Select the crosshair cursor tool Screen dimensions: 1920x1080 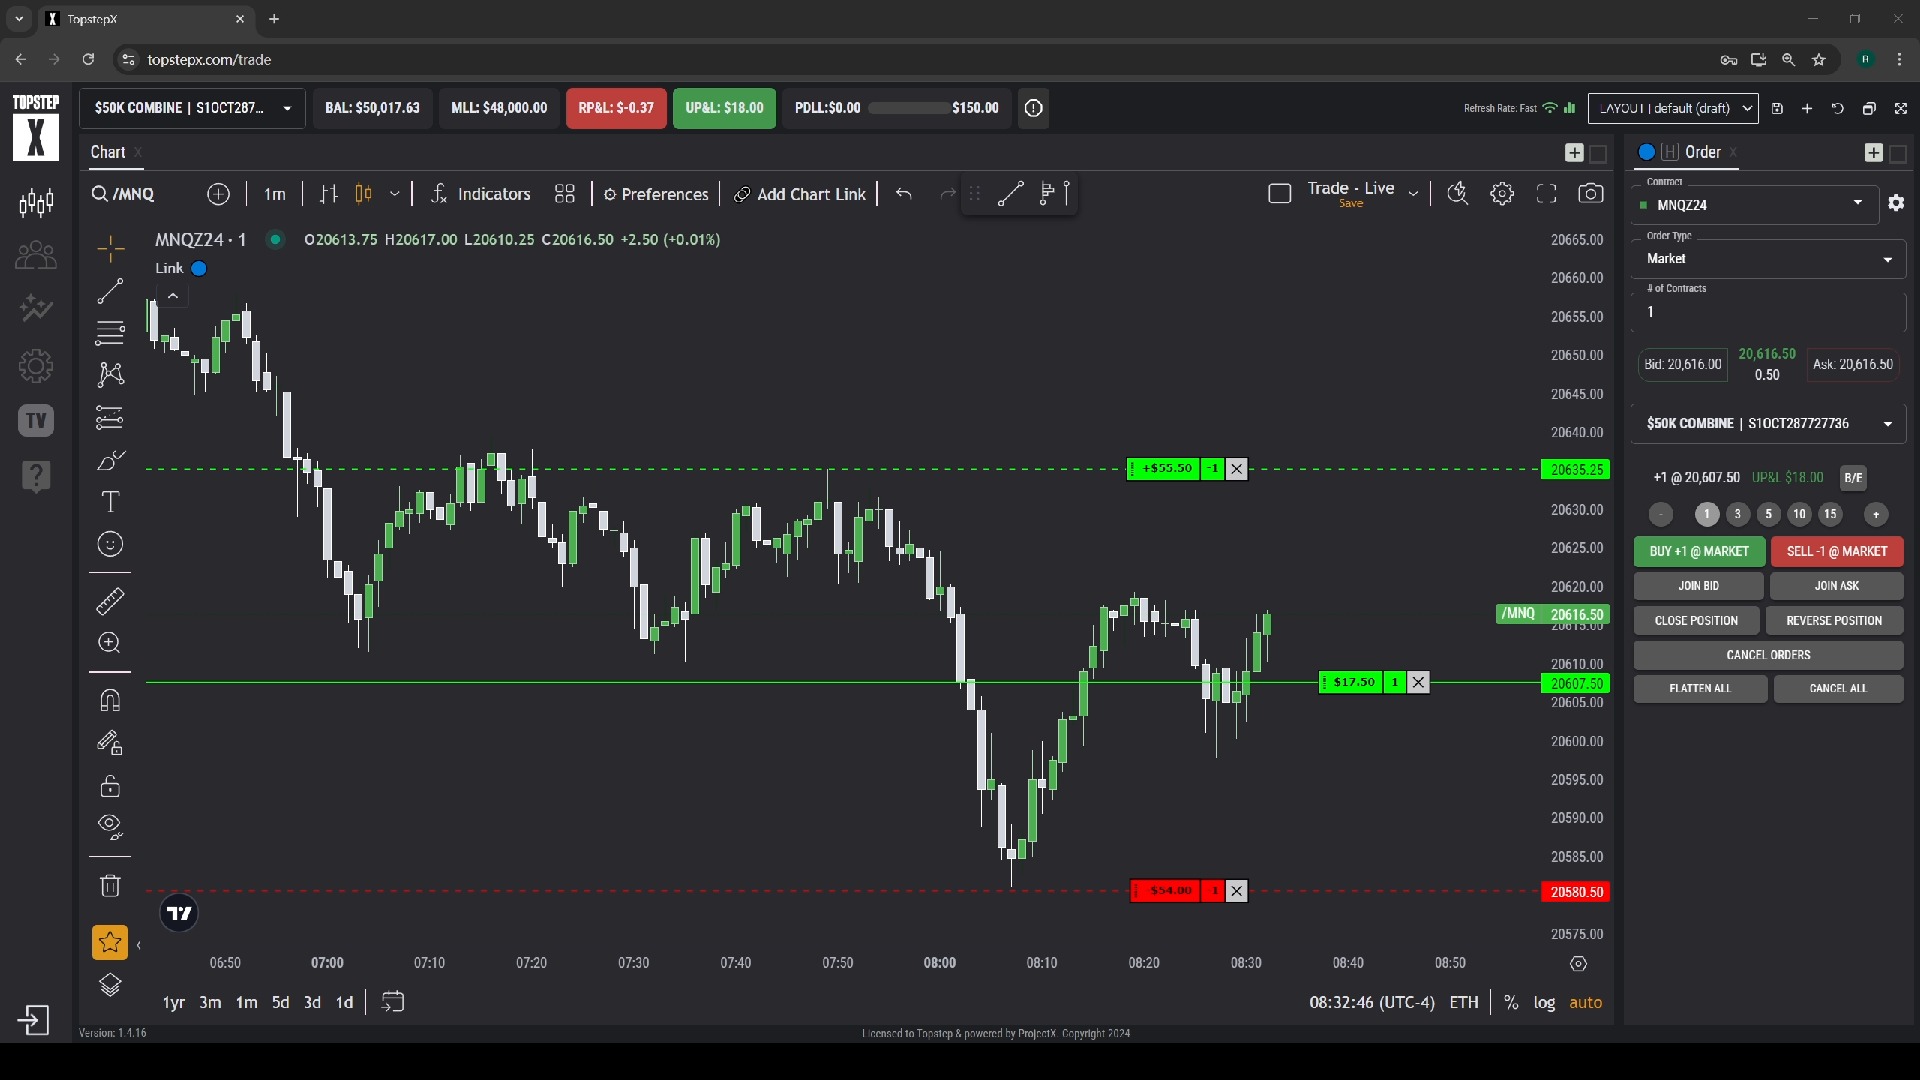click(x=110, y=248)
